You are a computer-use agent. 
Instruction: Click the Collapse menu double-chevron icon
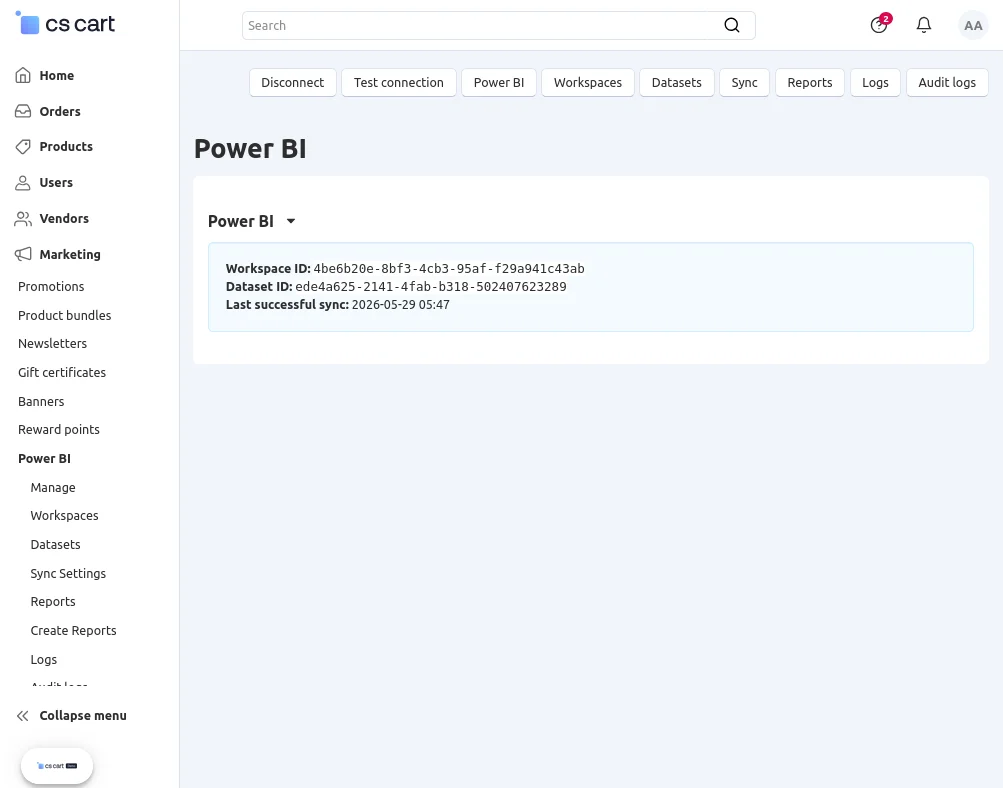[23, 716]
